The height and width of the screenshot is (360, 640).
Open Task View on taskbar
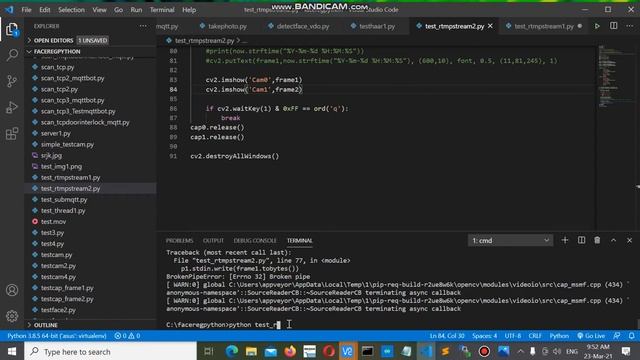pyautogui.click(x=209, y=351)
